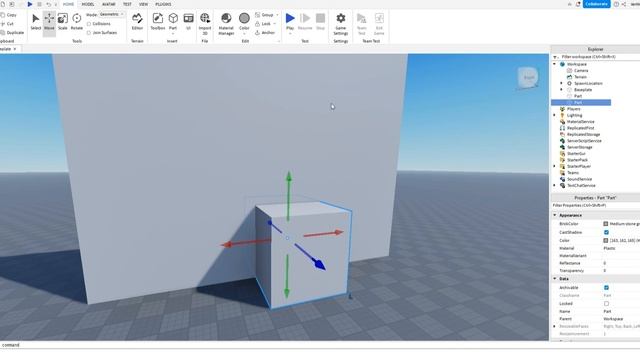Open the Terrain Editor
640x360 pixels.
(x=137, y=22)
